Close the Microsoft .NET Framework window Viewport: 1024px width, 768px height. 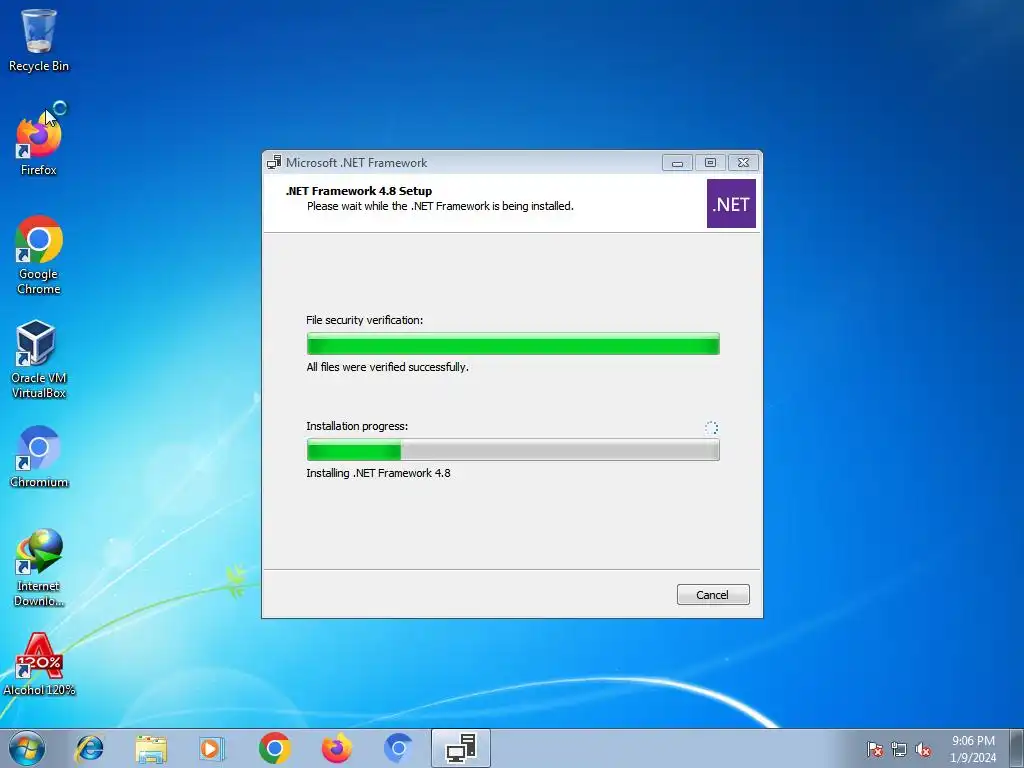pos(743,163)
